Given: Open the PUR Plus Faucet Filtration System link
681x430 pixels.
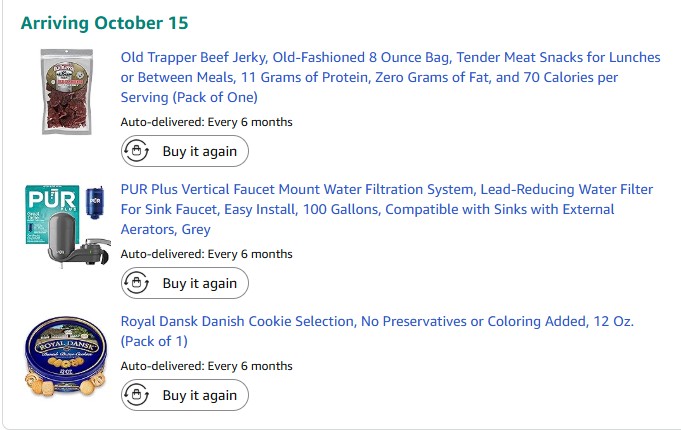Looking at the screenshot, I should 386,209.
